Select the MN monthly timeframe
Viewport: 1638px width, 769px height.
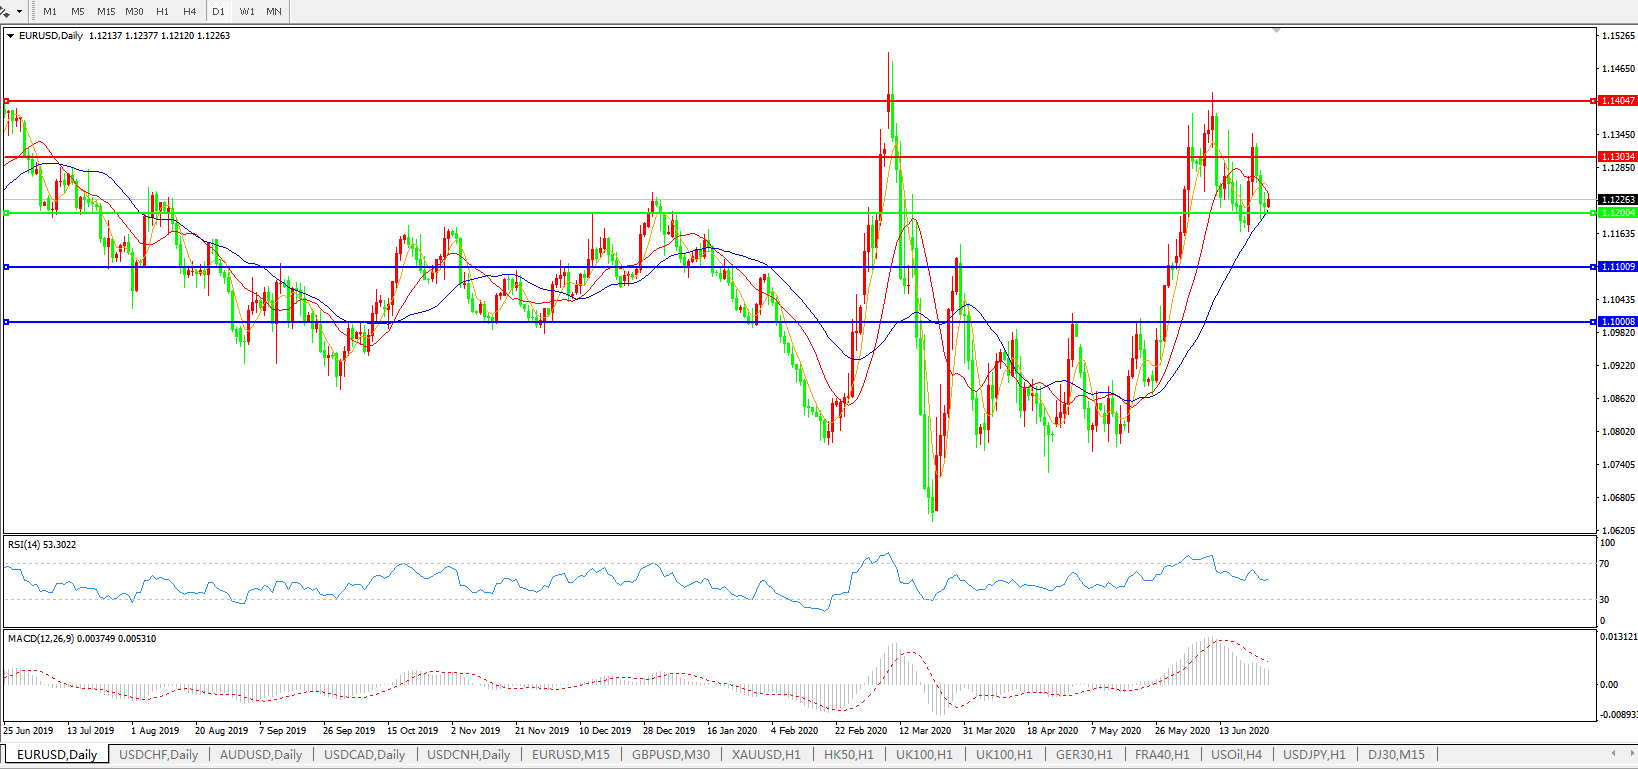pyautogui.click(x=273, y=11)
